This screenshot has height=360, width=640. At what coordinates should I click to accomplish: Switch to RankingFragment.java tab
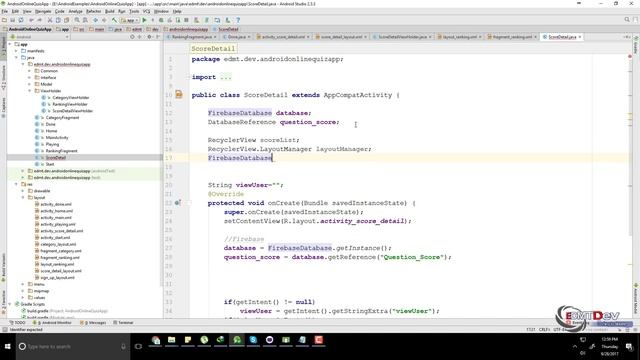[x=191, y=37]
